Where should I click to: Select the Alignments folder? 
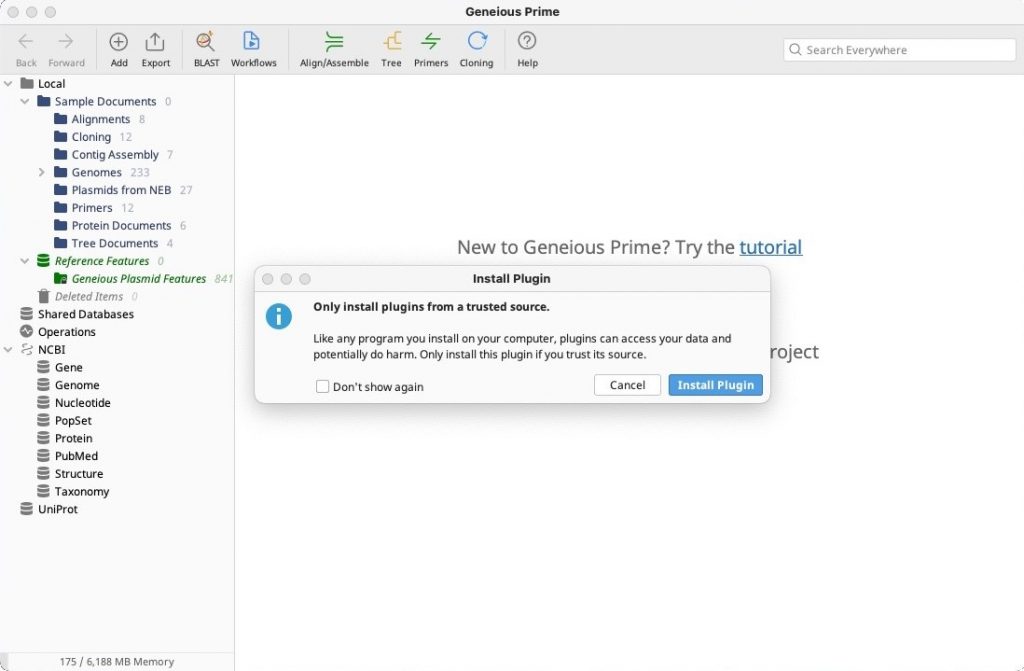click(x=100, y=119)
